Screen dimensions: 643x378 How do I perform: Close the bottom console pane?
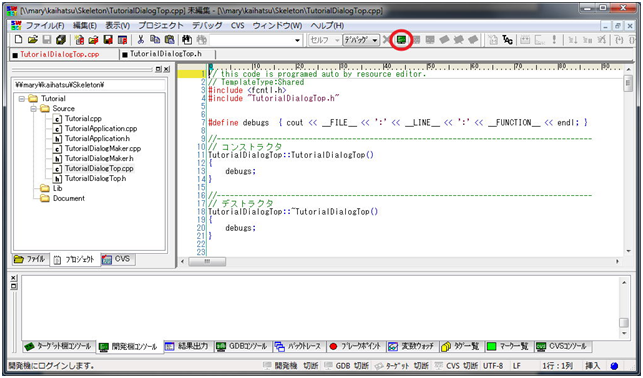point(14,278)
